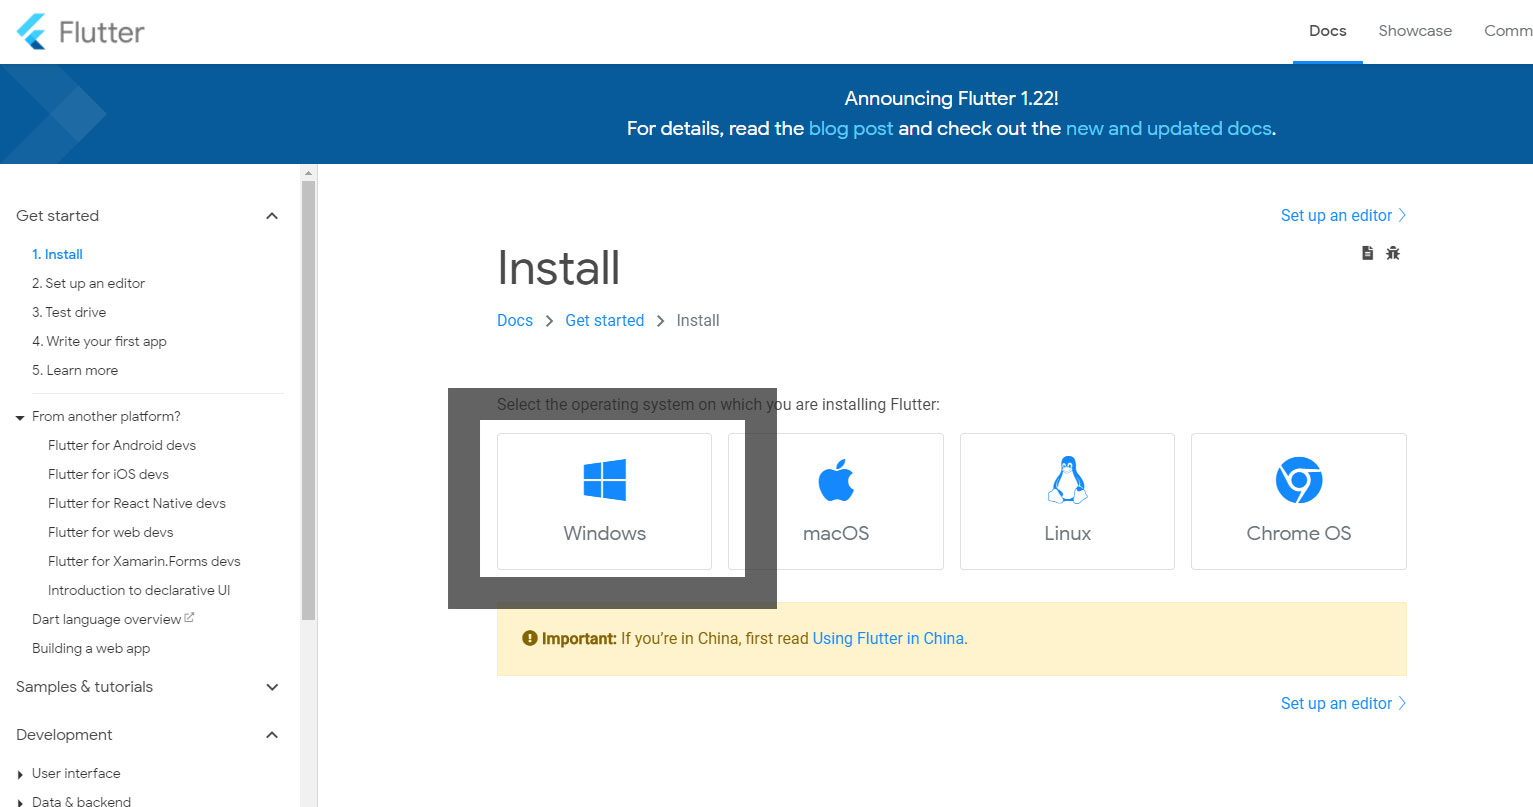Open Flutter for Android devs
This screenshot has width=1533, height=807.
[x=122, y=445]
